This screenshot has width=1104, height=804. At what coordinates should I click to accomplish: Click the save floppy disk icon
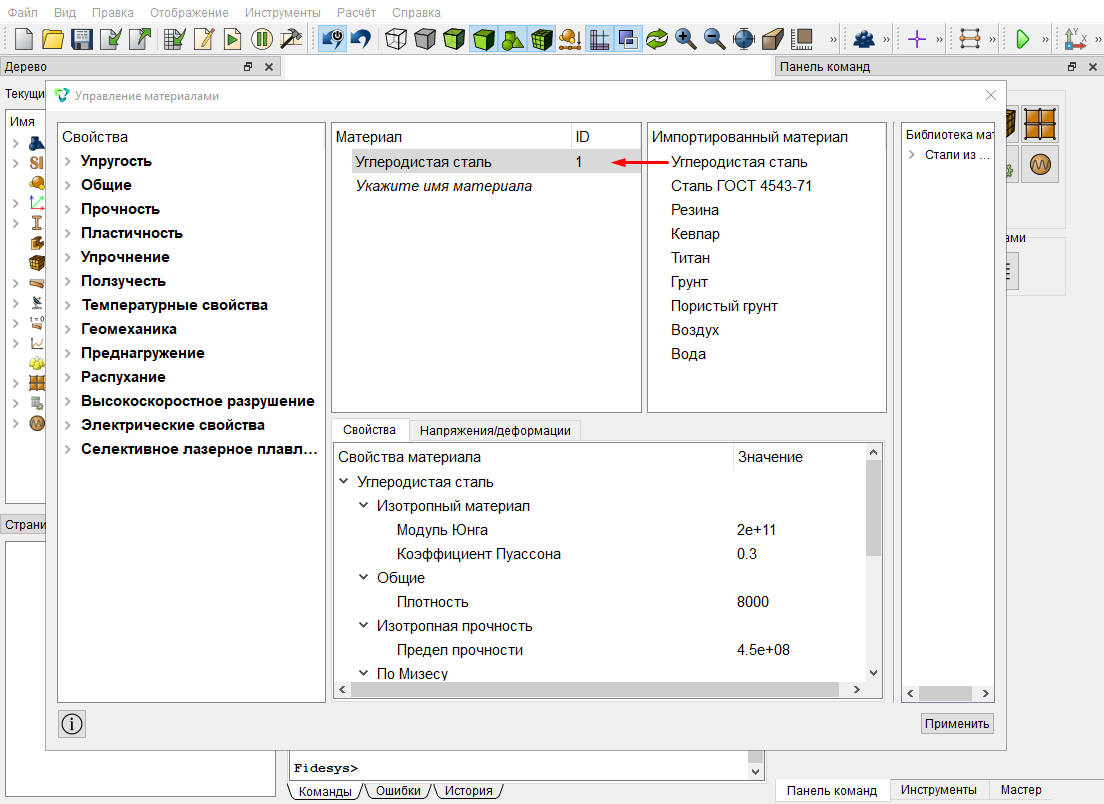point(82,39)
